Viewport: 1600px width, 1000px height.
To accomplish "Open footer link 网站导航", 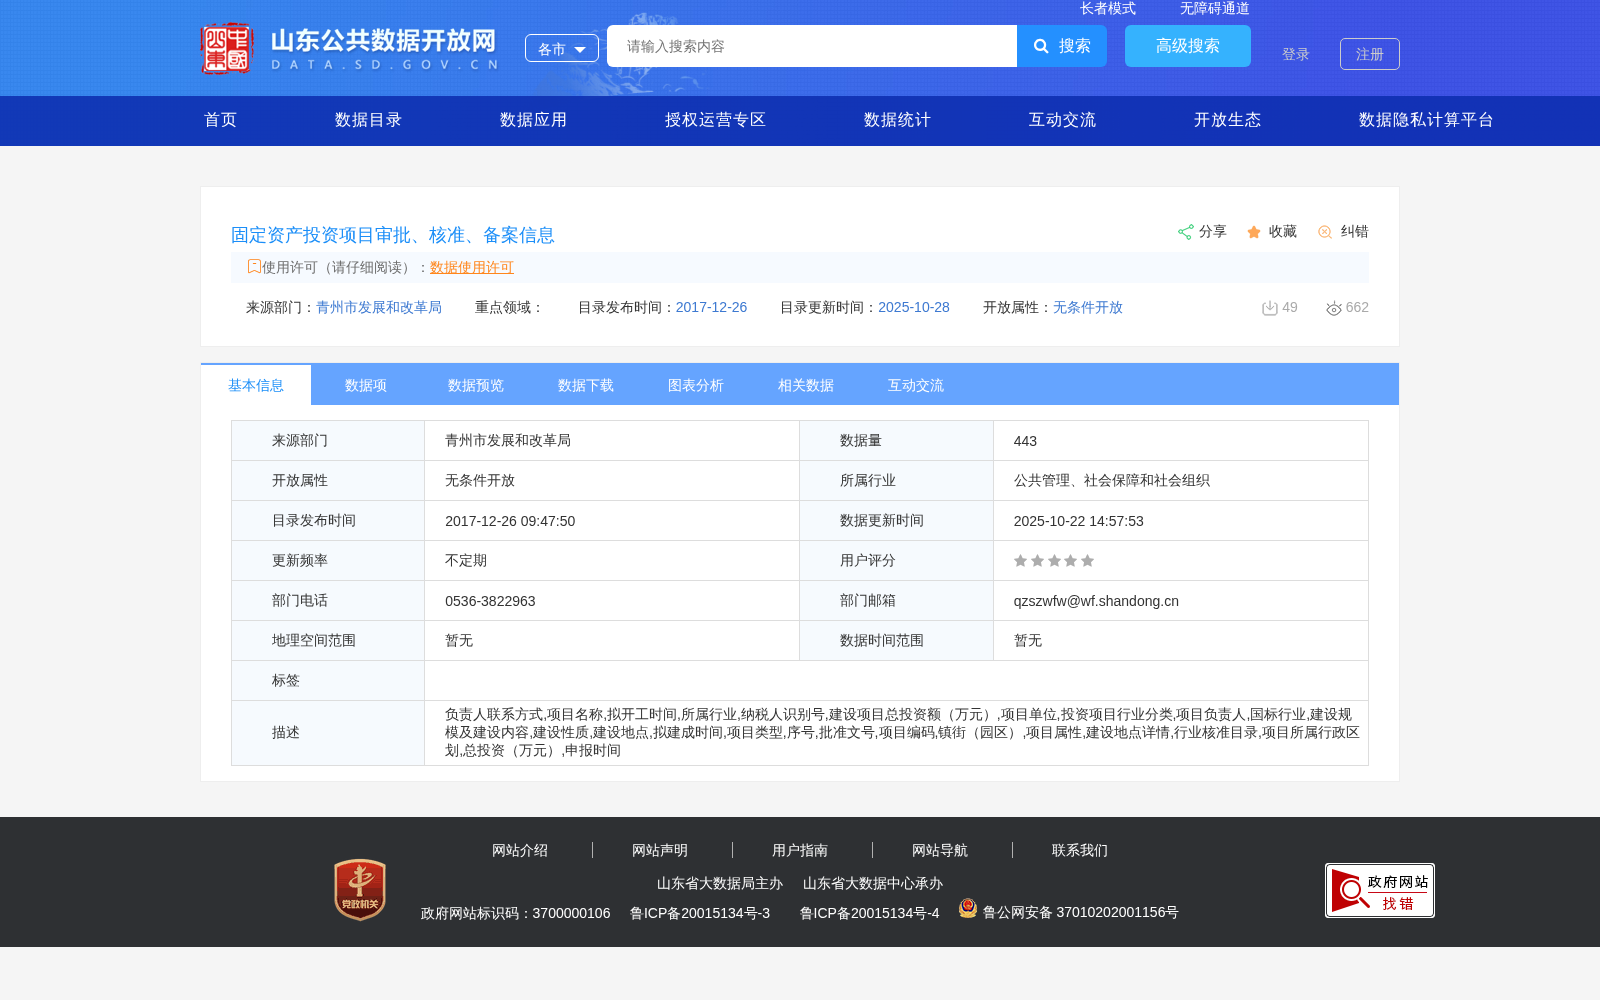I will pos(940,850).
